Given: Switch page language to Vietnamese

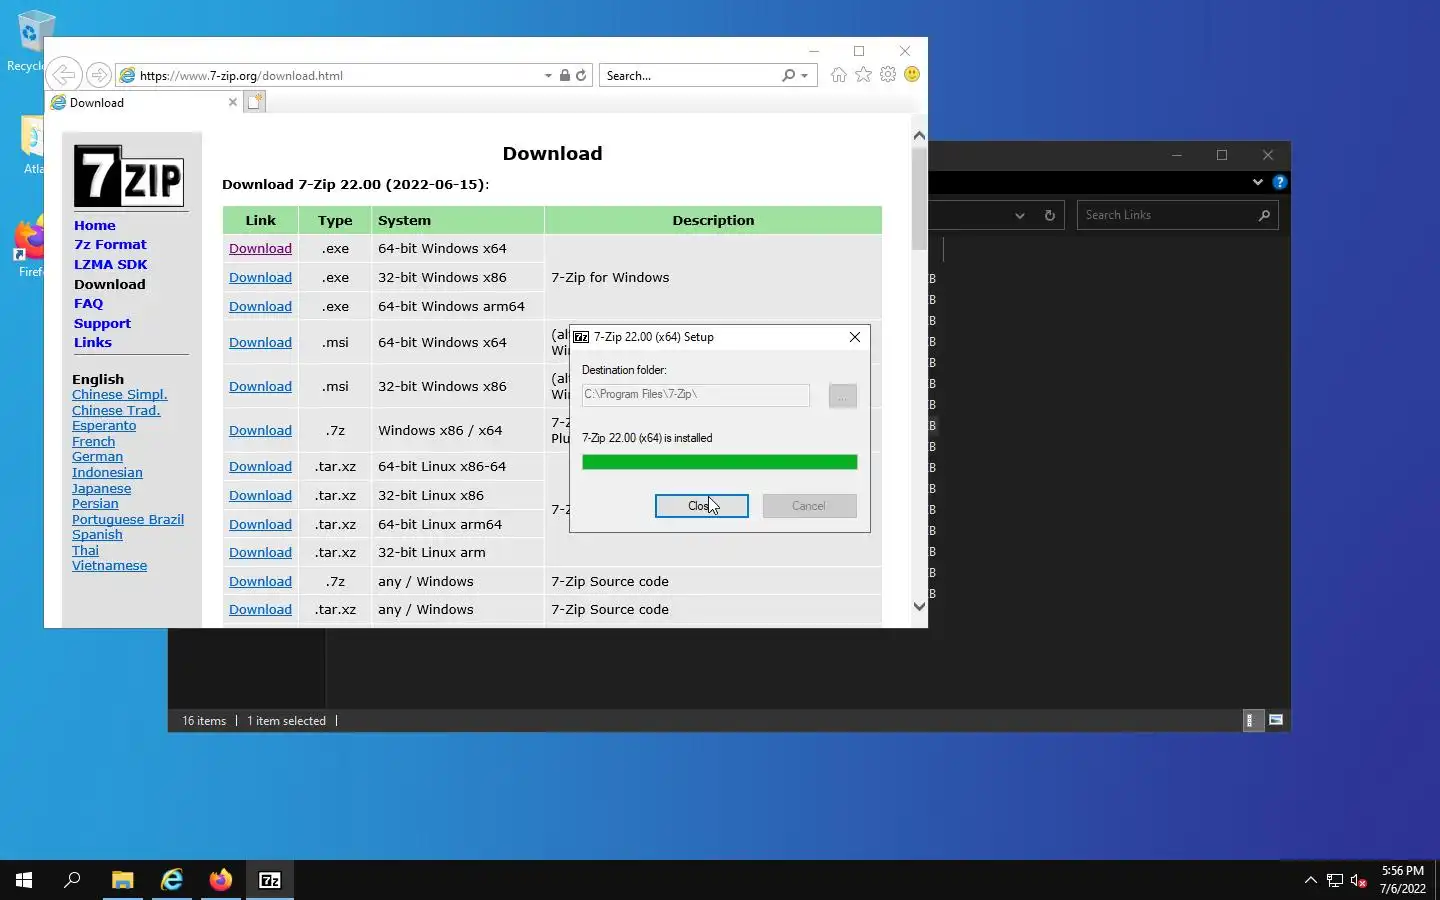Looking at the screenshot, I should [110, 565].
